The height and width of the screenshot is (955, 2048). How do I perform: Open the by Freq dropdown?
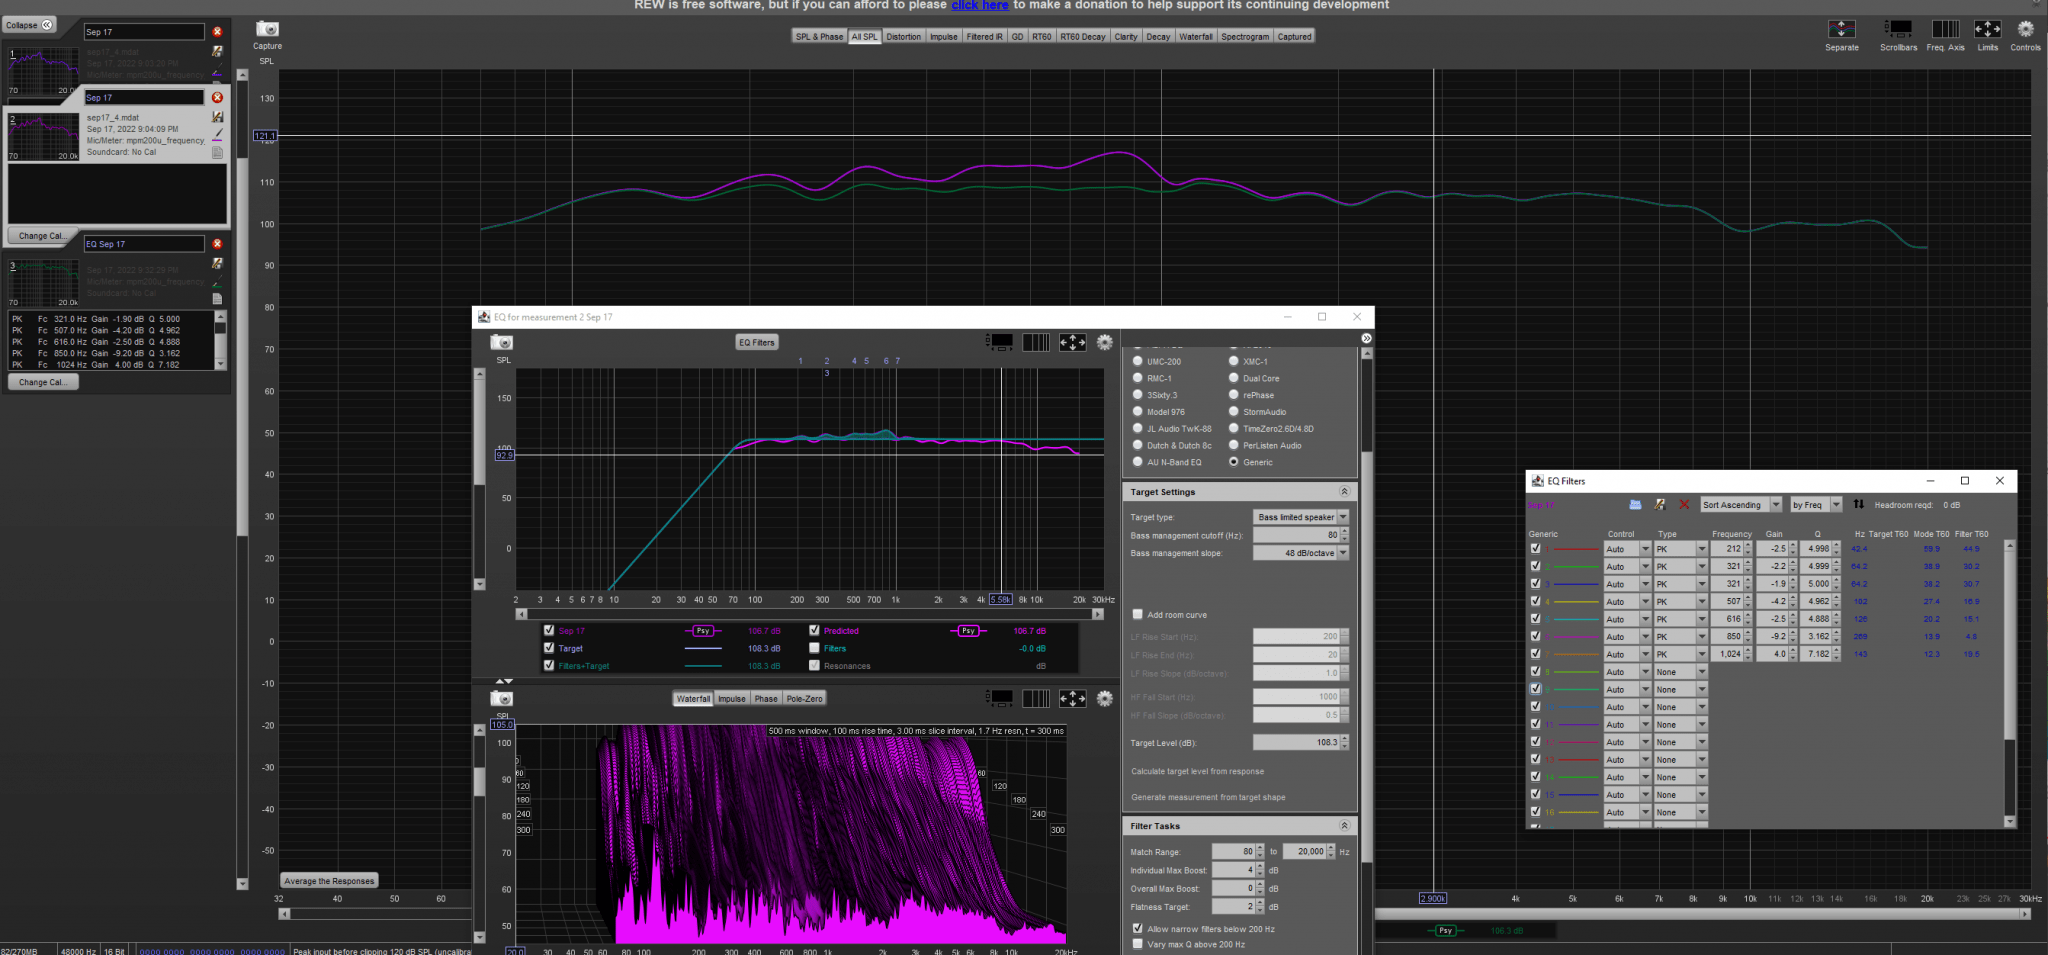click(1816, 505)
